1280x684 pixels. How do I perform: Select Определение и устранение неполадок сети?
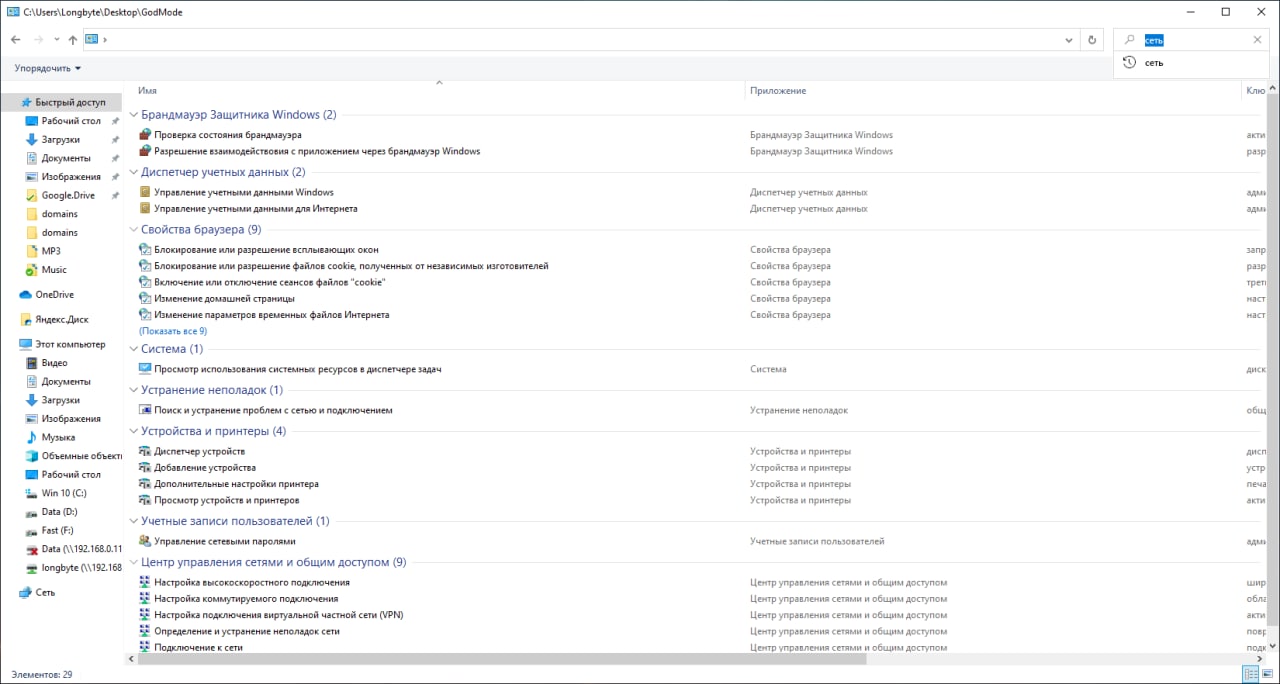(247, 631)
